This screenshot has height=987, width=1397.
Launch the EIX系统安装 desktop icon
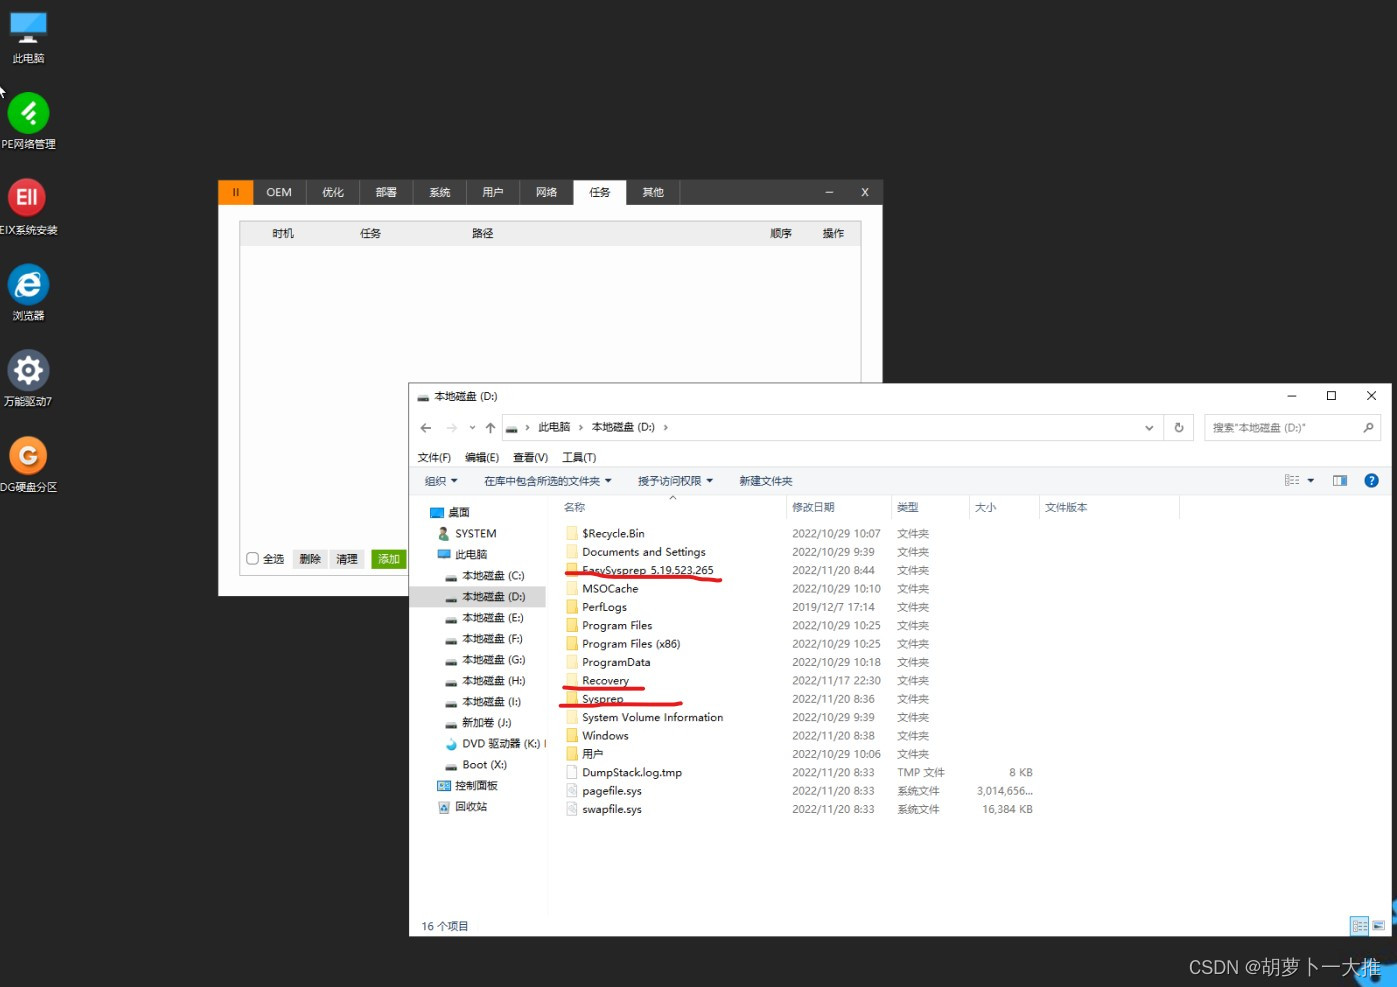tap(28, 207)
